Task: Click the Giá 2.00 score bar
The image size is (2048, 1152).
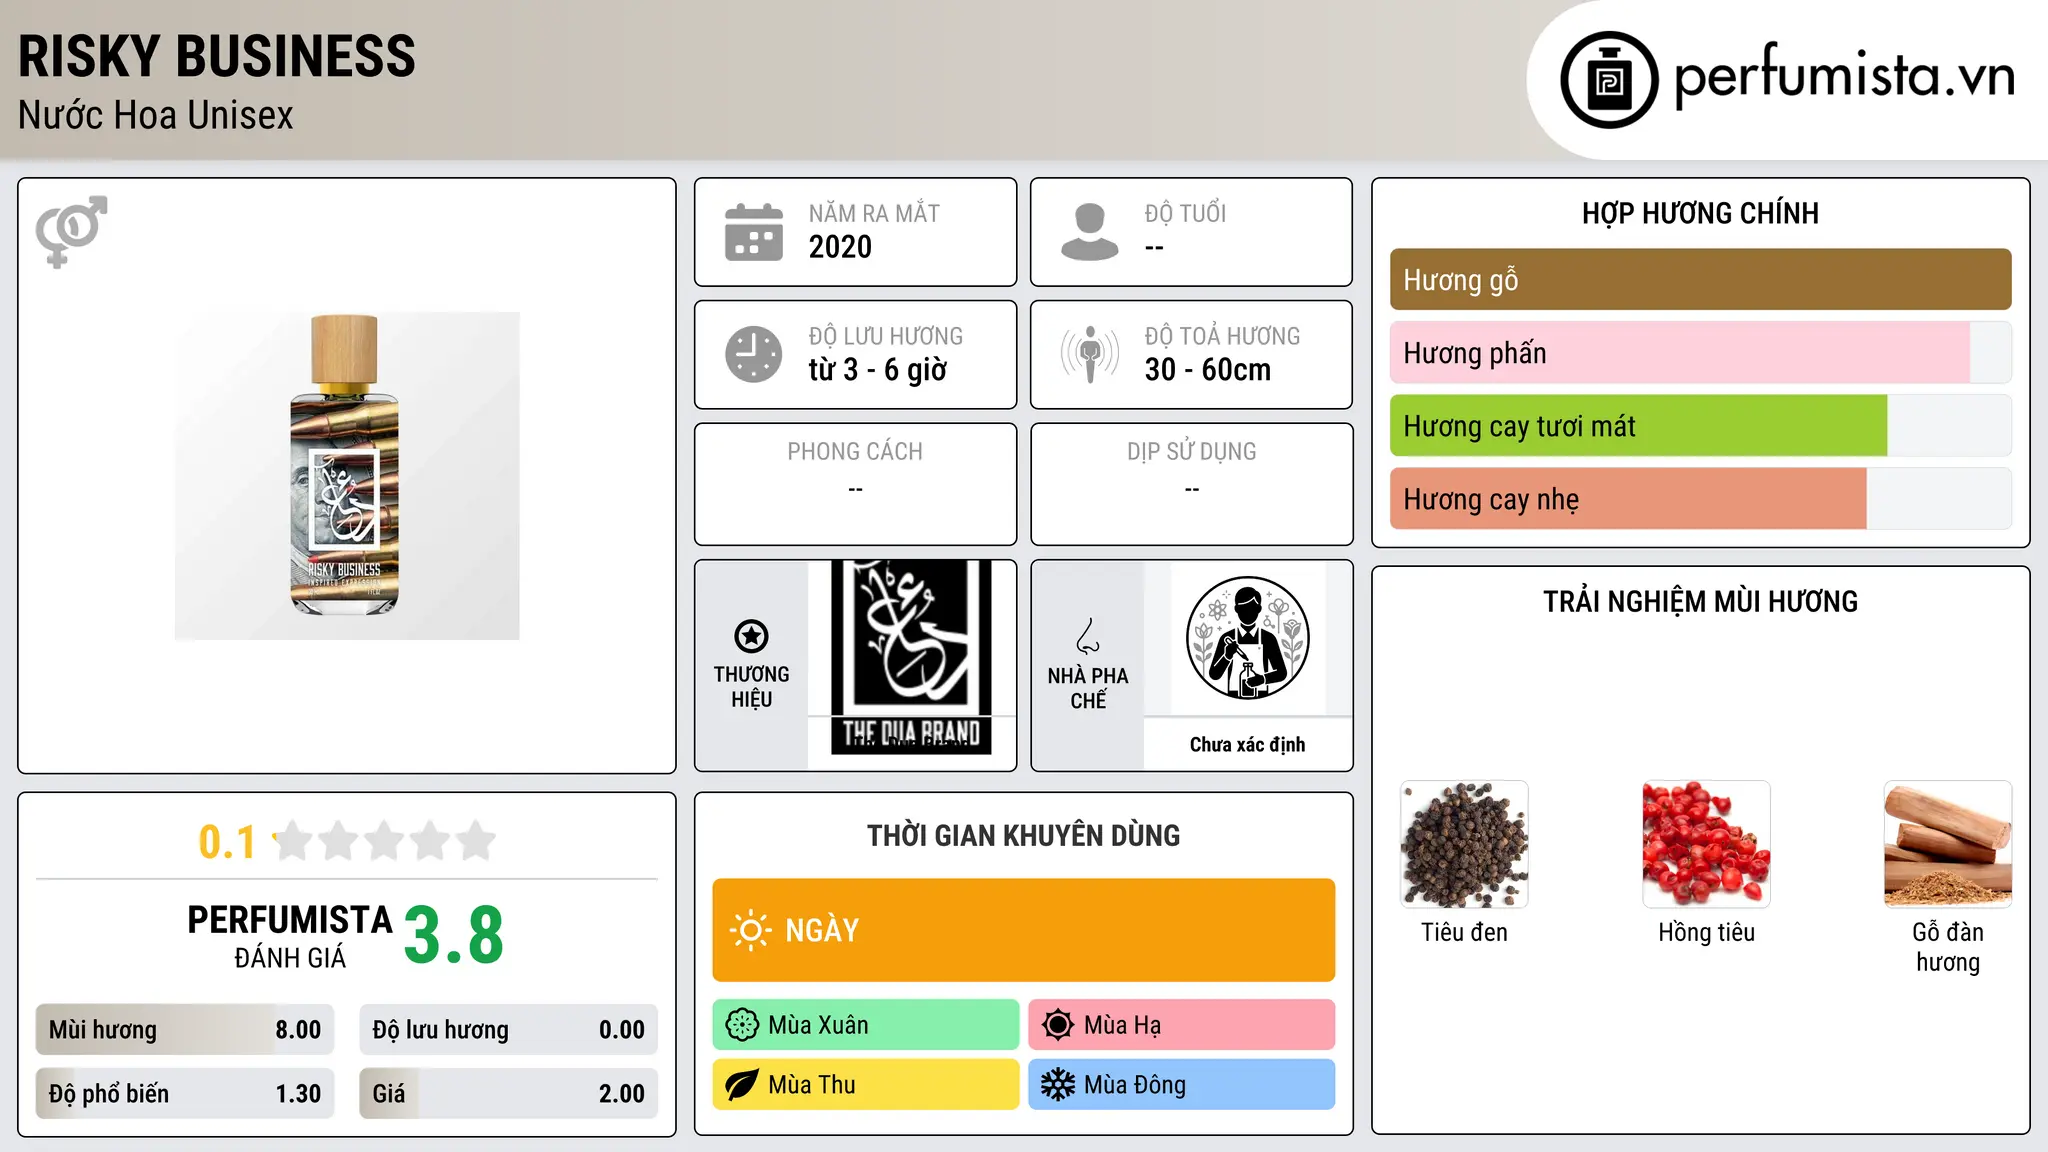Action: (x=508, y=1094)
